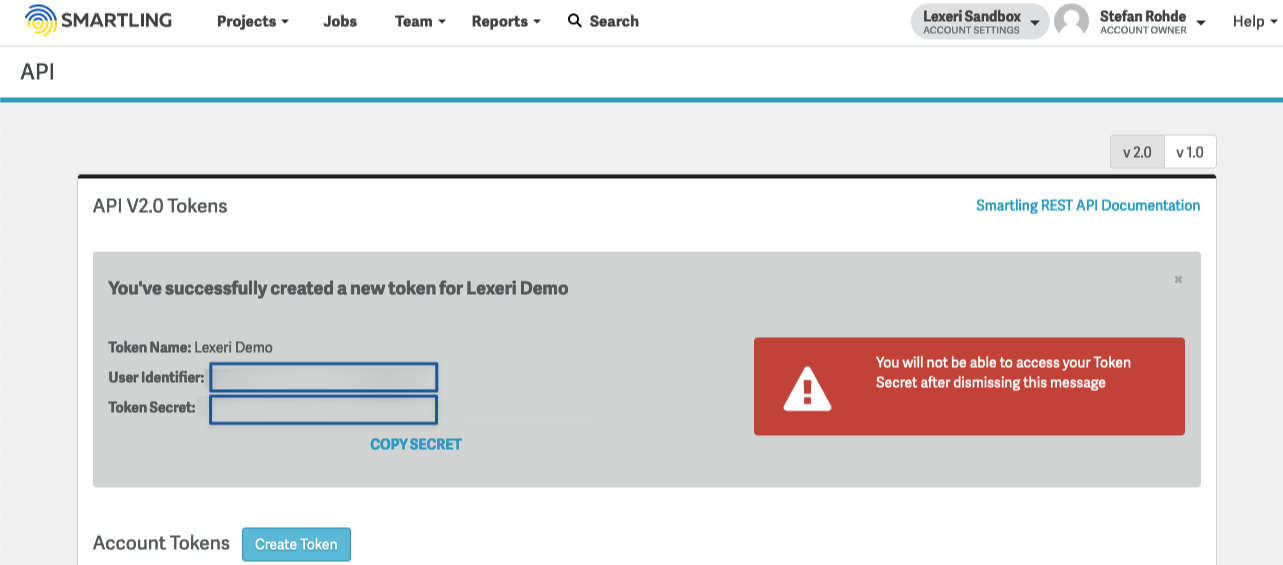Click the Token Secret field
Screen dimensions: 1283x565
pyautogui.click(x=323, y=410)
